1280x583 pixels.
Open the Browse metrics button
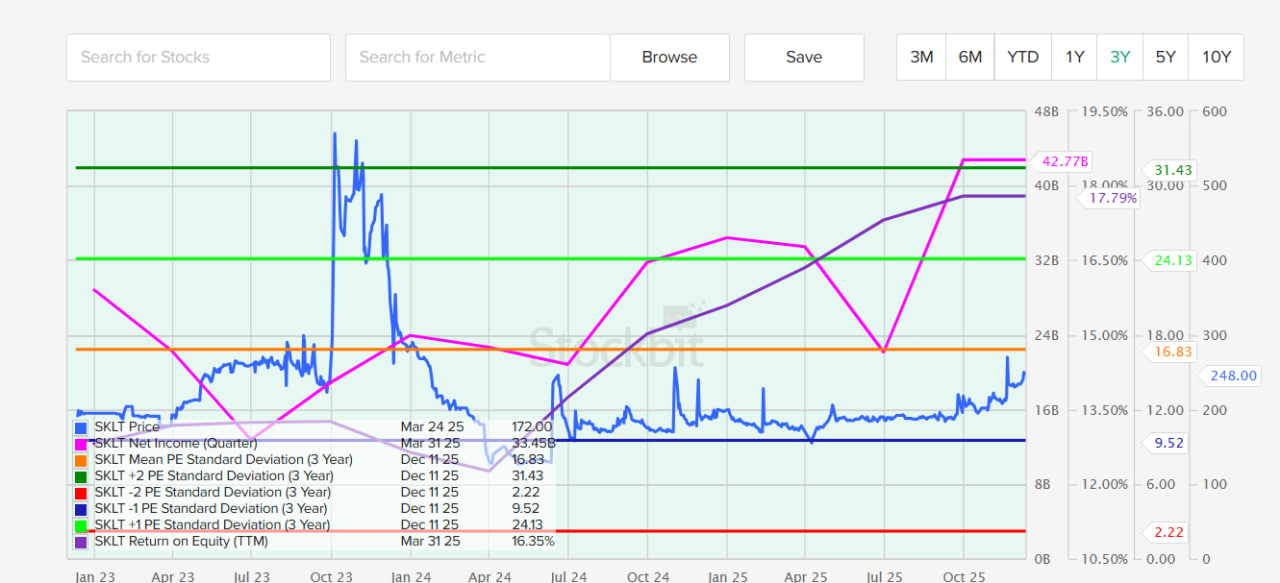coord(670,57)
